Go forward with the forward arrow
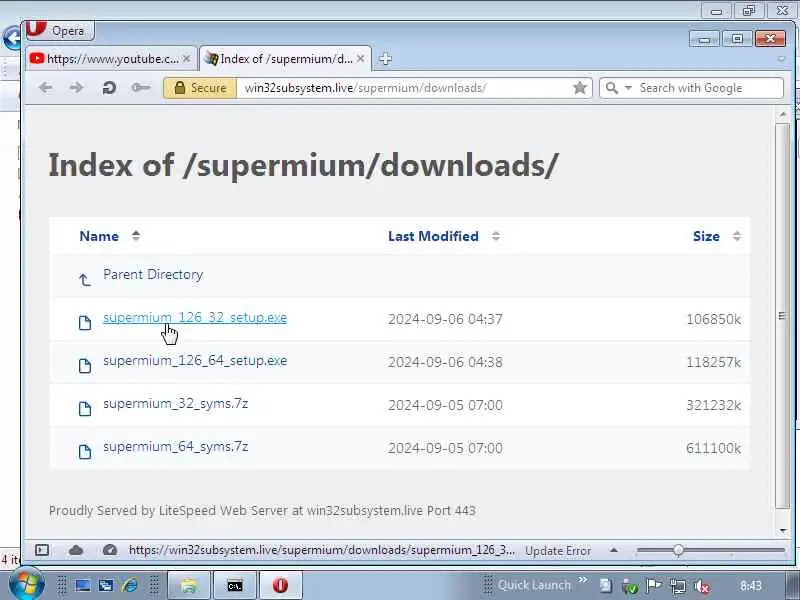Viewport: 800px width, 600px height. 77,88
